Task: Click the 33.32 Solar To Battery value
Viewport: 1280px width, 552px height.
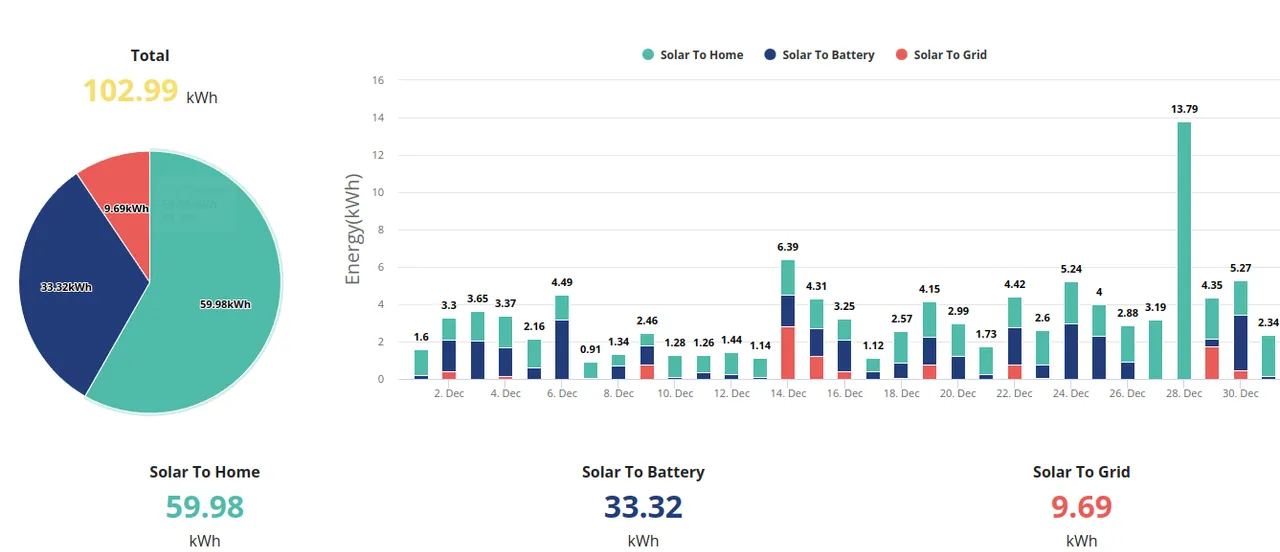Action: 643,507
